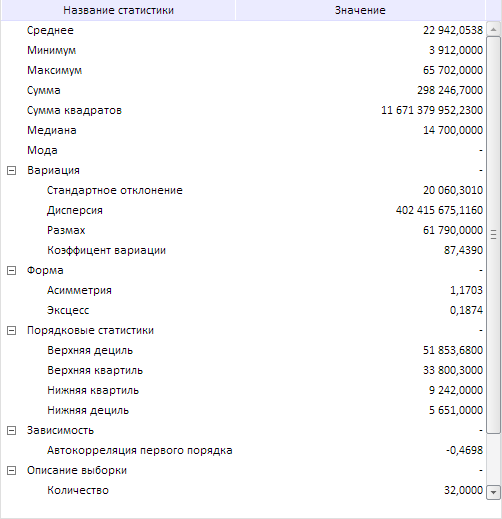Select the Автокорреляция первого порядка row

coord(243,450)
